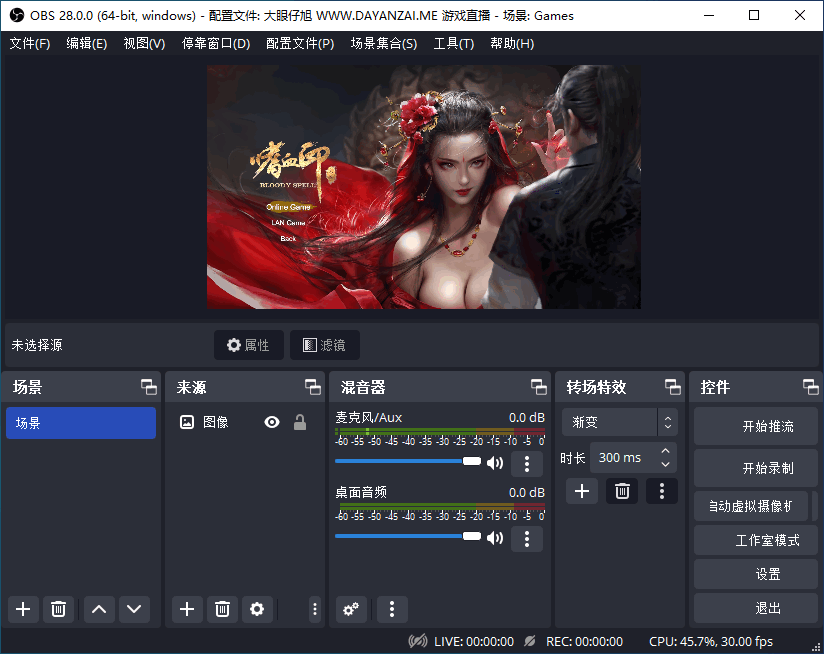Image resolution: width=824 pixels, height=654 pixels.
Task: Undock the 混音器 panel using float icon
Action: click(x=538, y=387)
